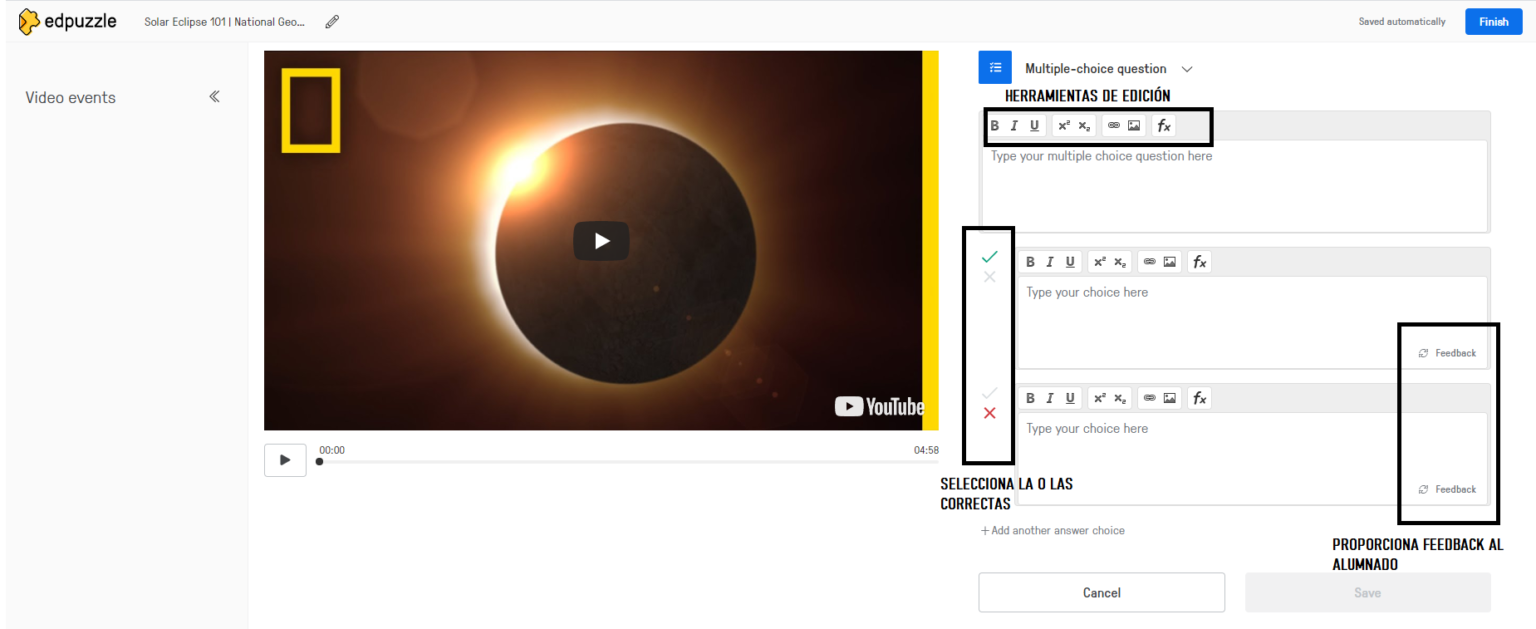Mark second choice as incorrect with red X
The width and height of the screenshot is (1536, 629).
pyautogui.click(x=990, y=413)
